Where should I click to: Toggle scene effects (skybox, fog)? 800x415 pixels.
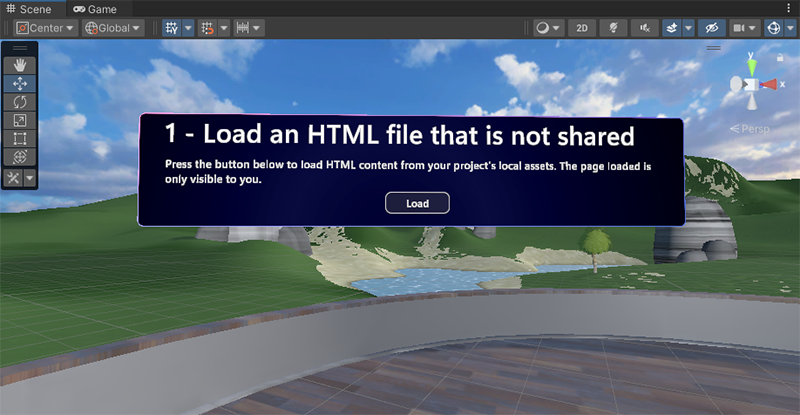tap(672, 28)
